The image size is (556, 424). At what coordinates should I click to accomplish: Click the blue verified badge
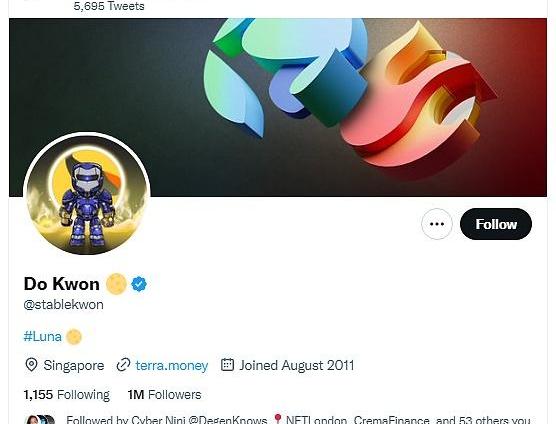pyautogui.click(x=139, y=284)
